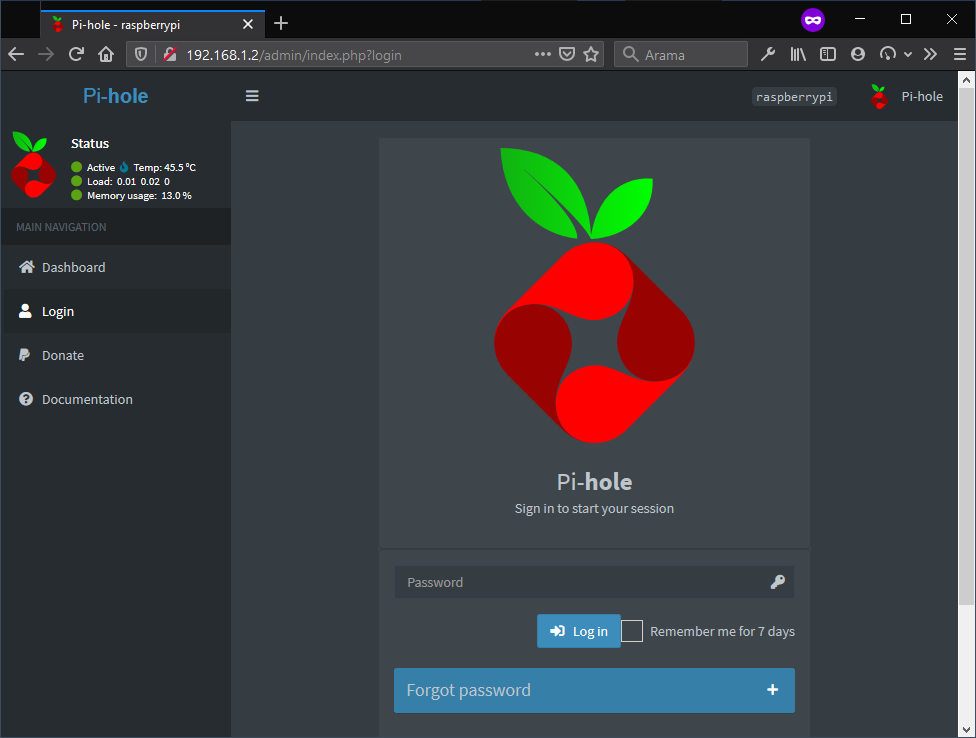Click the small Pi-hole logo in the Status panel
This screenshot has height=738, width=976.
click(32, 164)
